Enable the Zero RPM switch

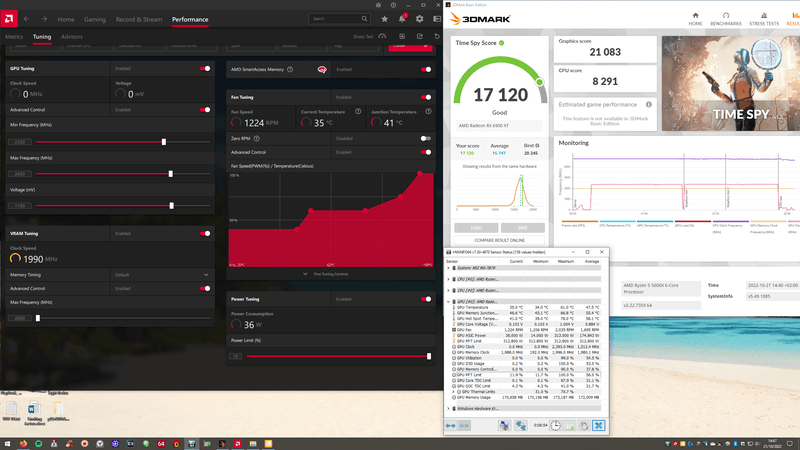click(426, 138)
